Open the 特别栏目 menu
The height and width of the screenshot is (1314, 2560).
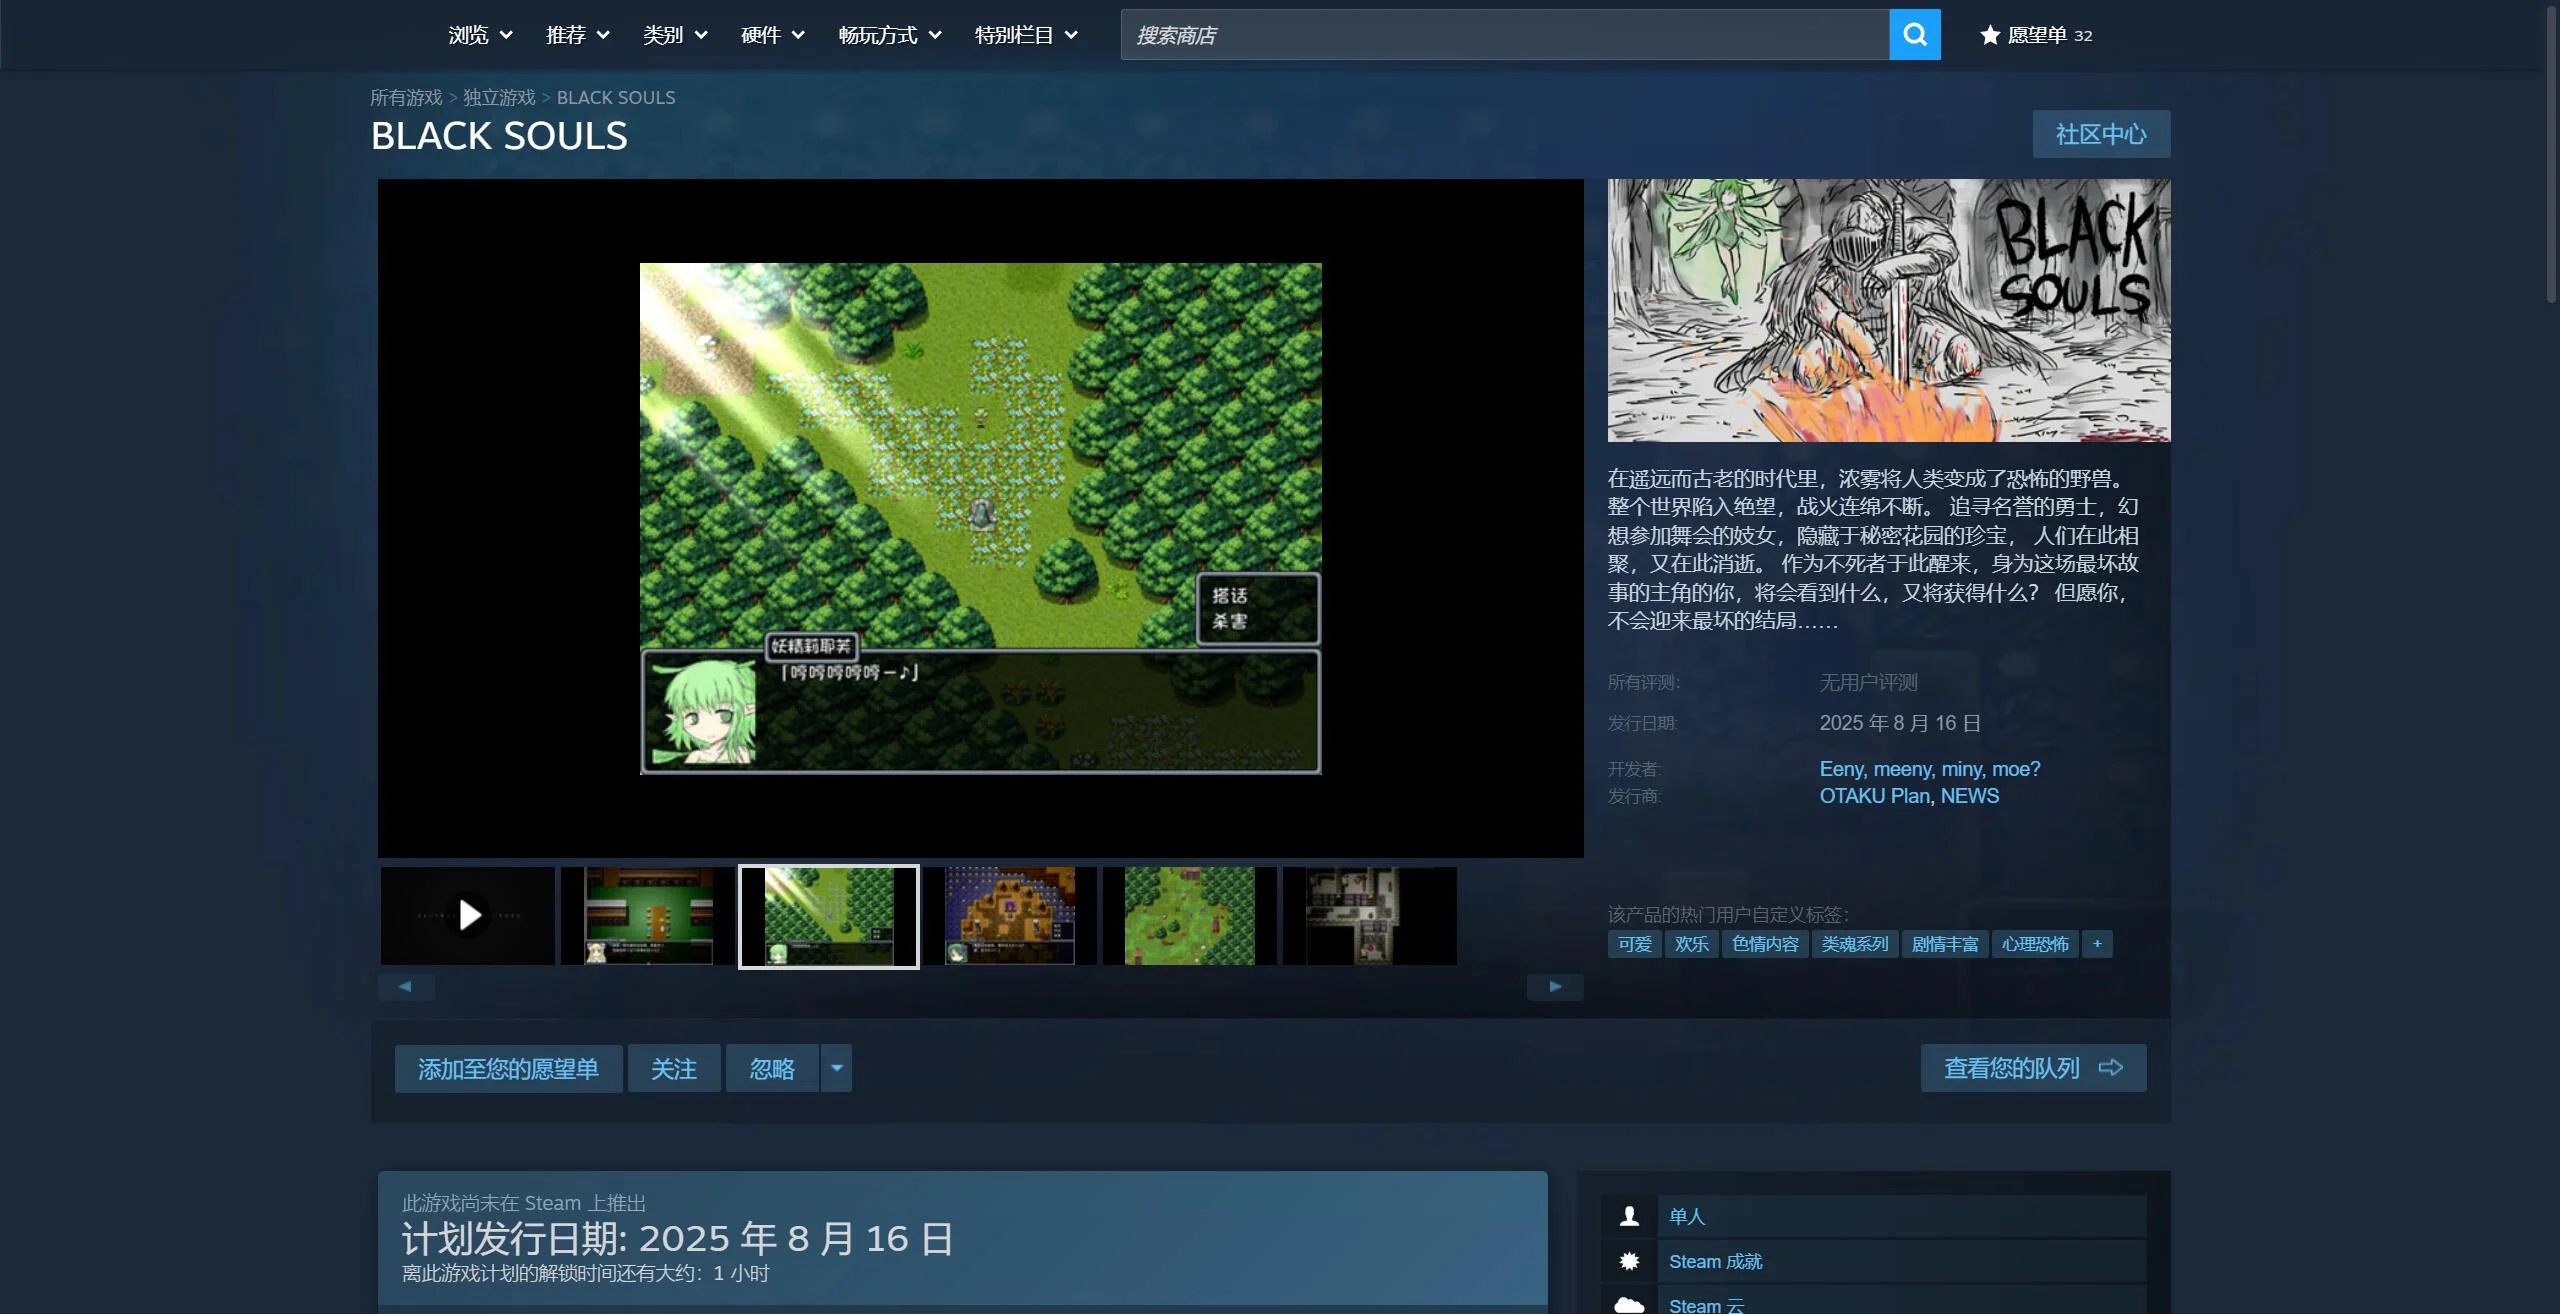(1026, 35)
